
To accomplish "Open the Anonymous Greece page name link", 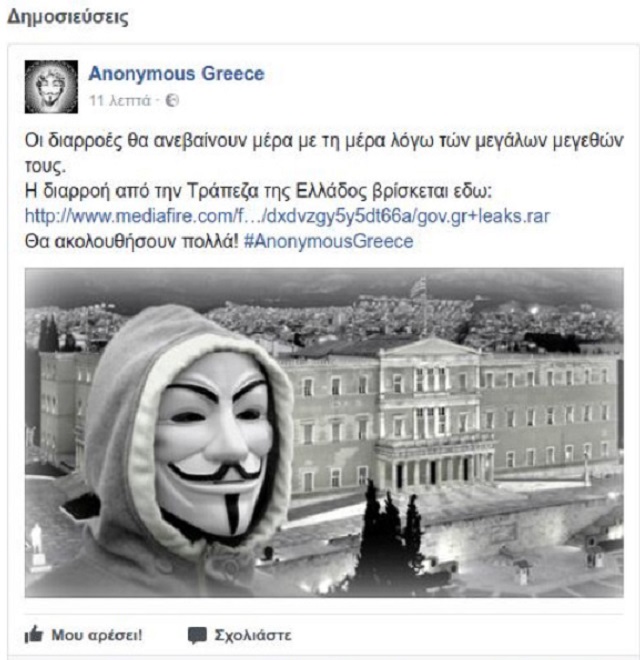I will 176,74.
